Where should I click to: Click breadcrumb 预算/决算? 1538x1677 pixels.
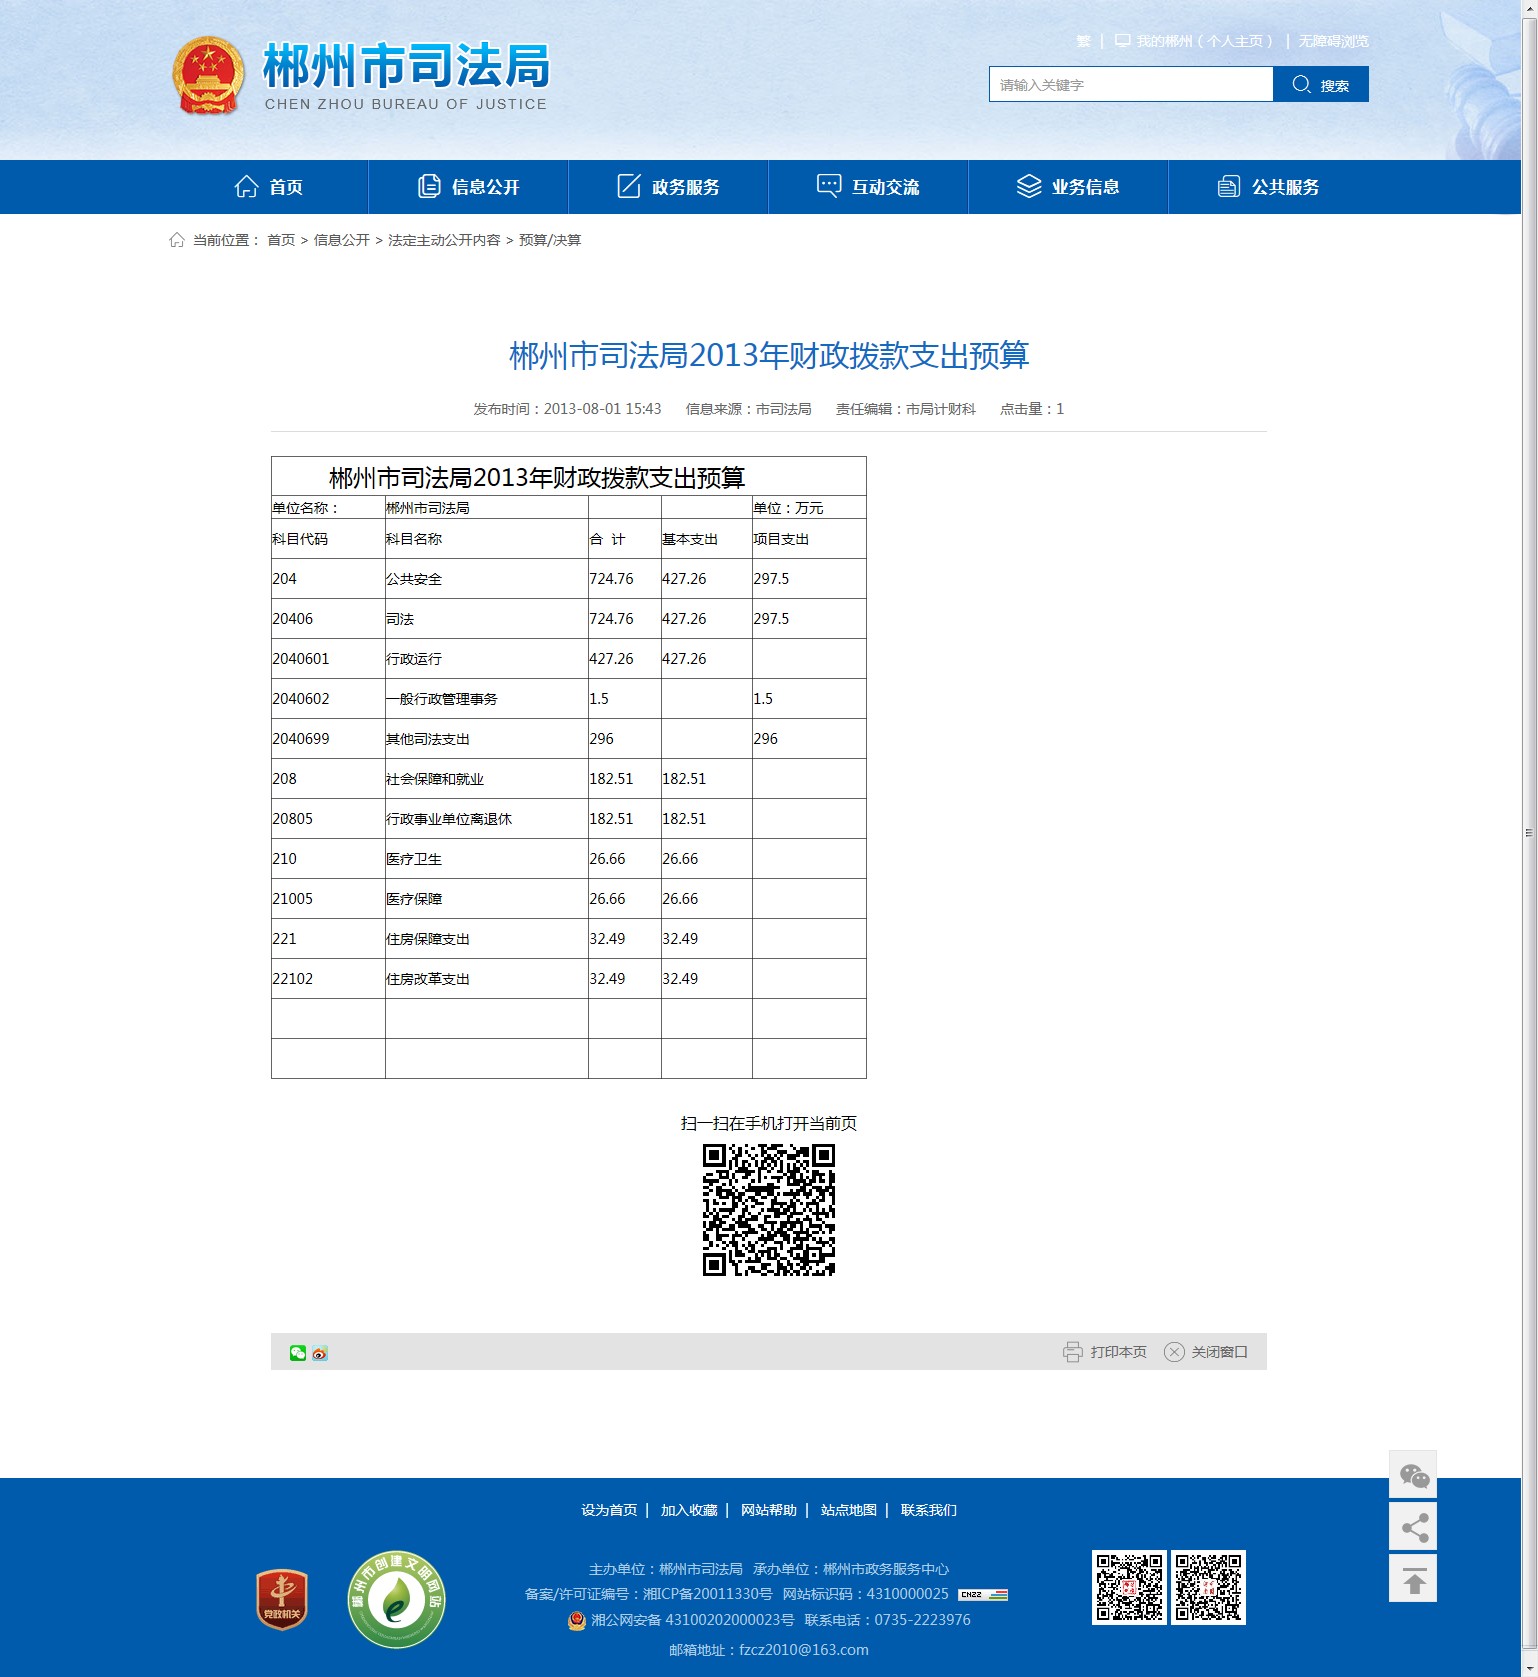tap(550, 240)
